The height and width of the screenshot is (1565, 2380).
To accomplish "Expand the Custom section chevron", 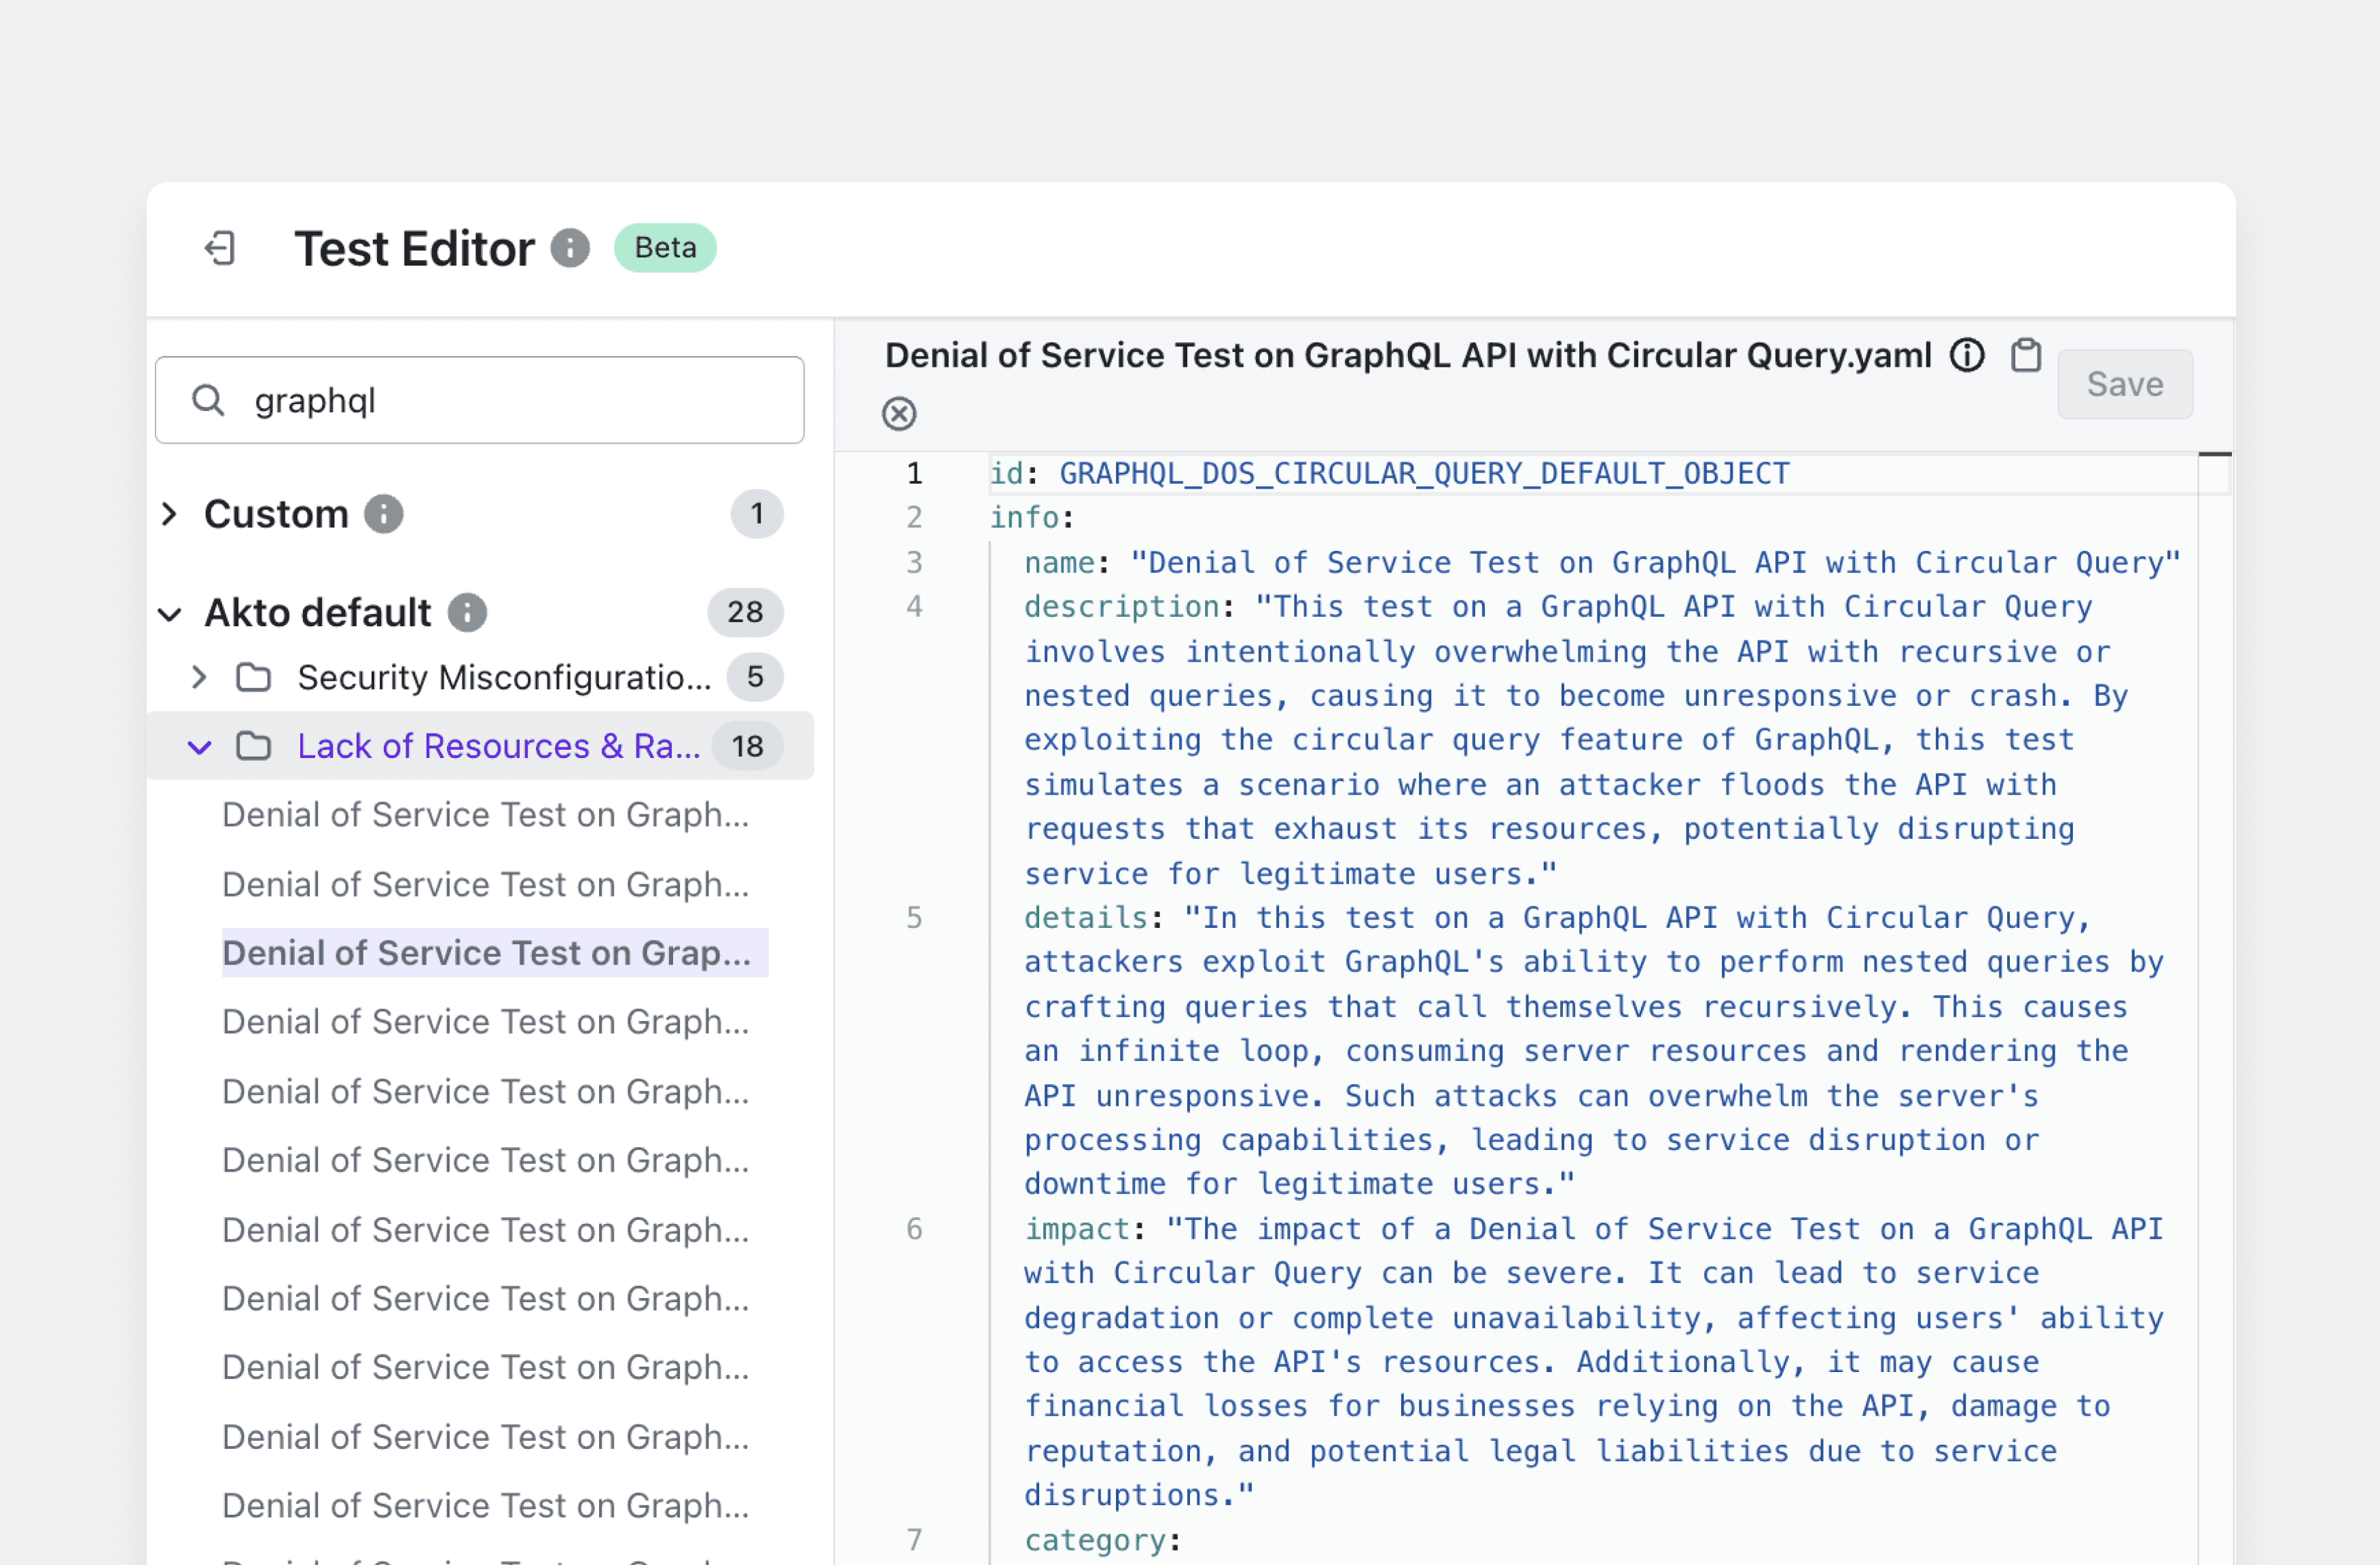I will coord(170,514).
